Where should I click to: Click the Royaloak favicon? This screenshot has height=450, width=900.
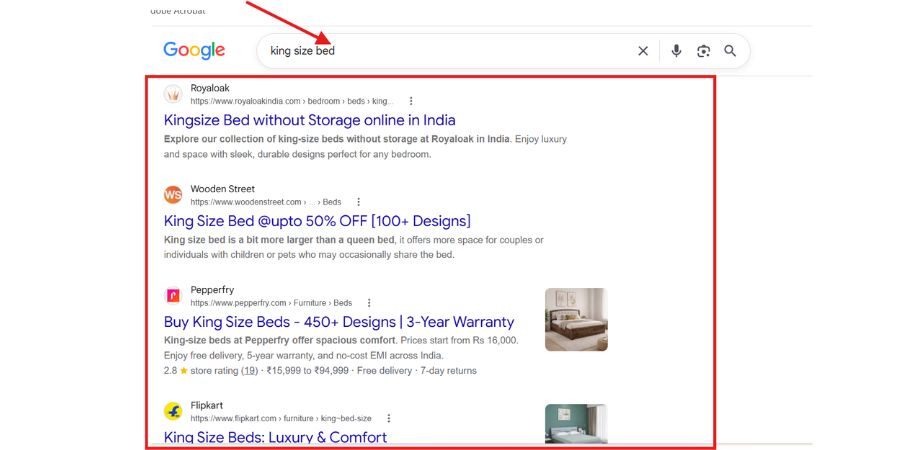[173, 94]
